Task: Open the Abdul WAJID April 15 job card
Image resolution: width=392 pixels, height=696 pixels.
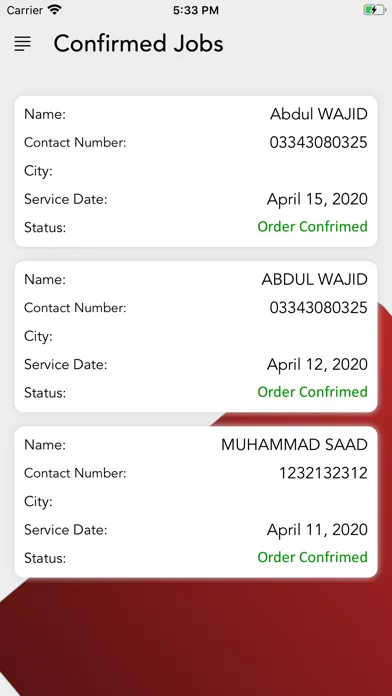Action: tap(196, 171)
